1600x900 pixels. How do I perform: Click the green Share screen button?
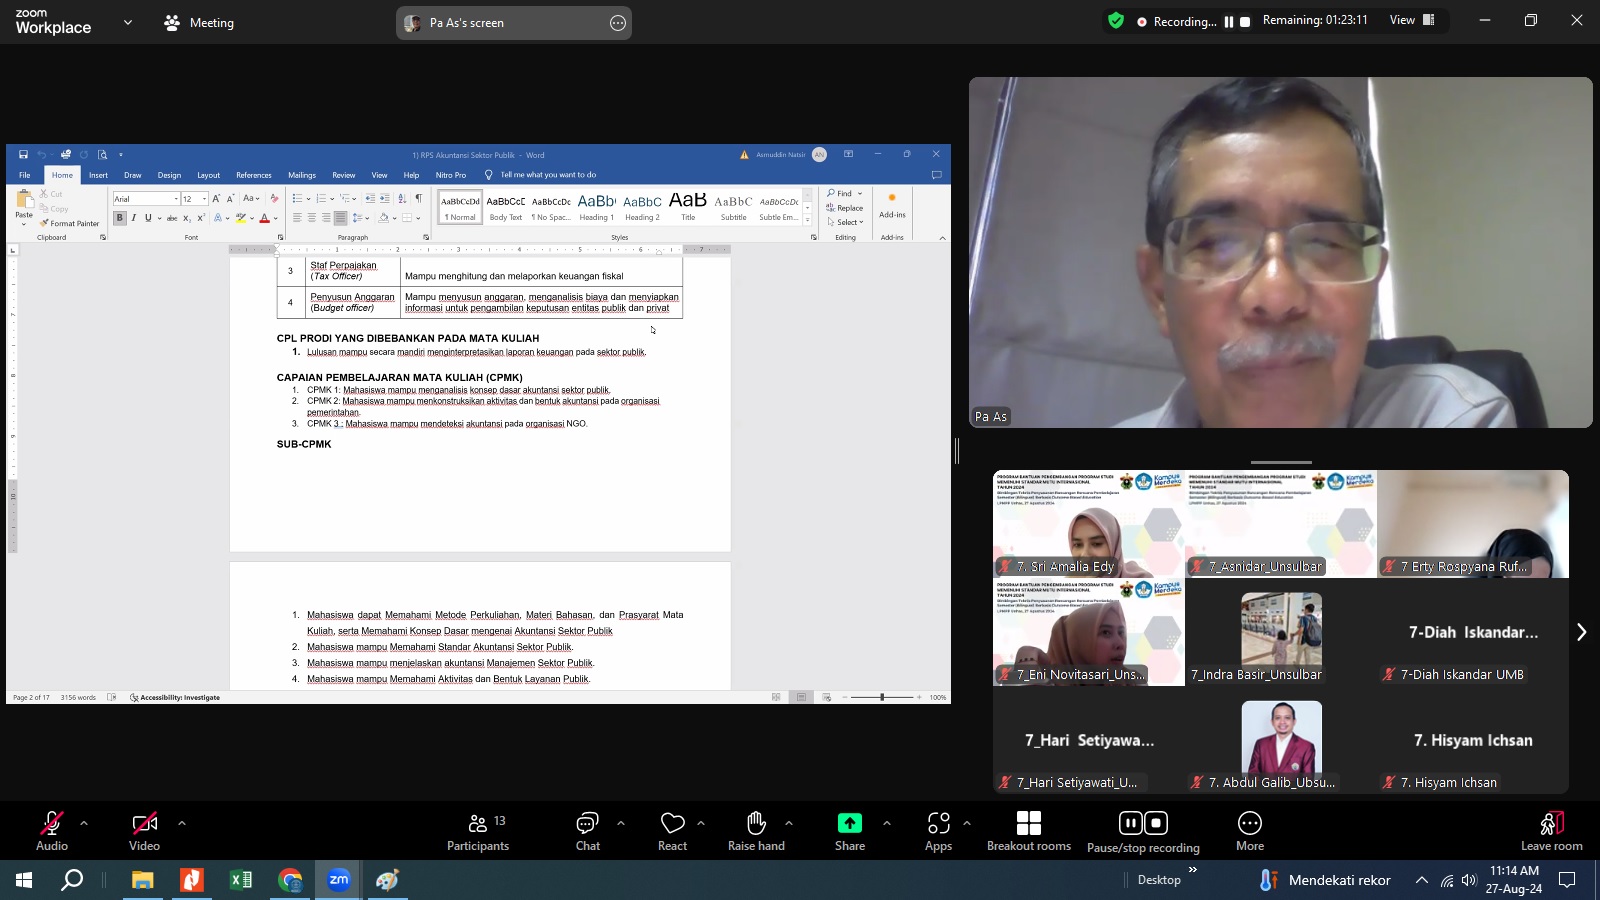849,830
